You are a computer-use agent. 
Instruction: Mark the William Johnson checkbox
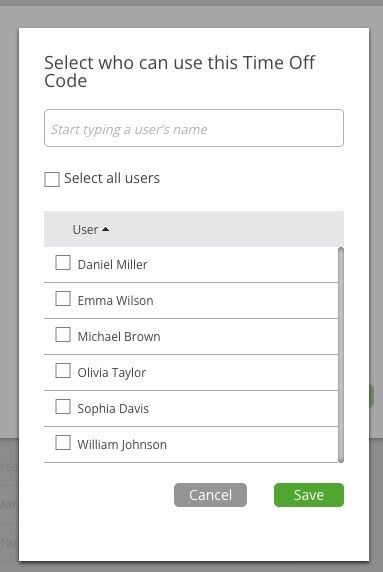click(63, 442)
